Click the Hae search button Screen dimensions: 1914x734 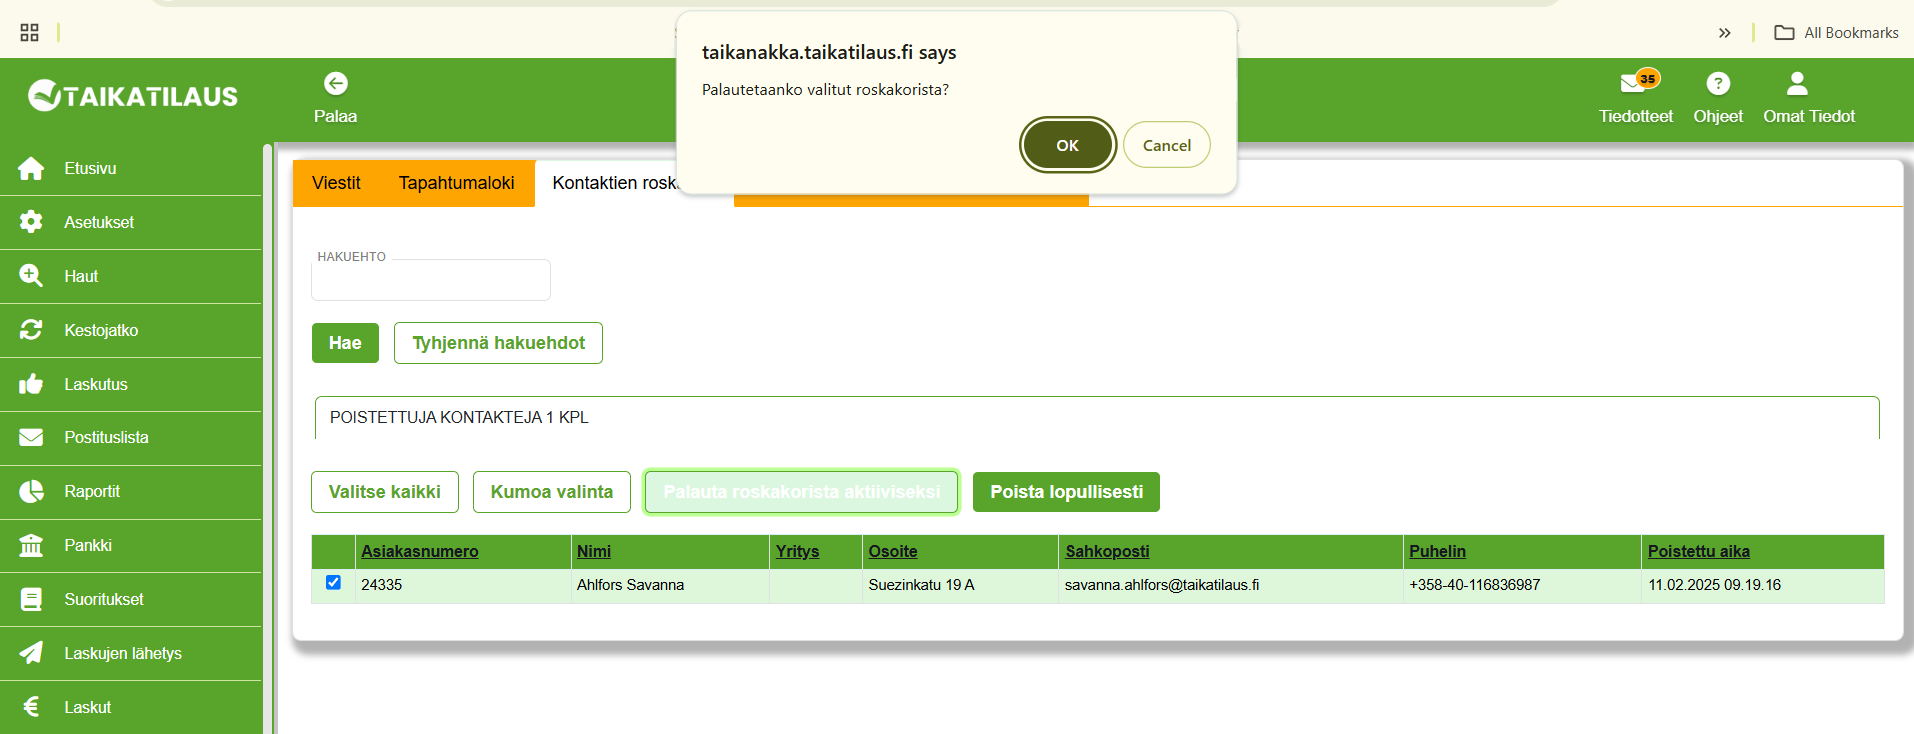point(345,343)
